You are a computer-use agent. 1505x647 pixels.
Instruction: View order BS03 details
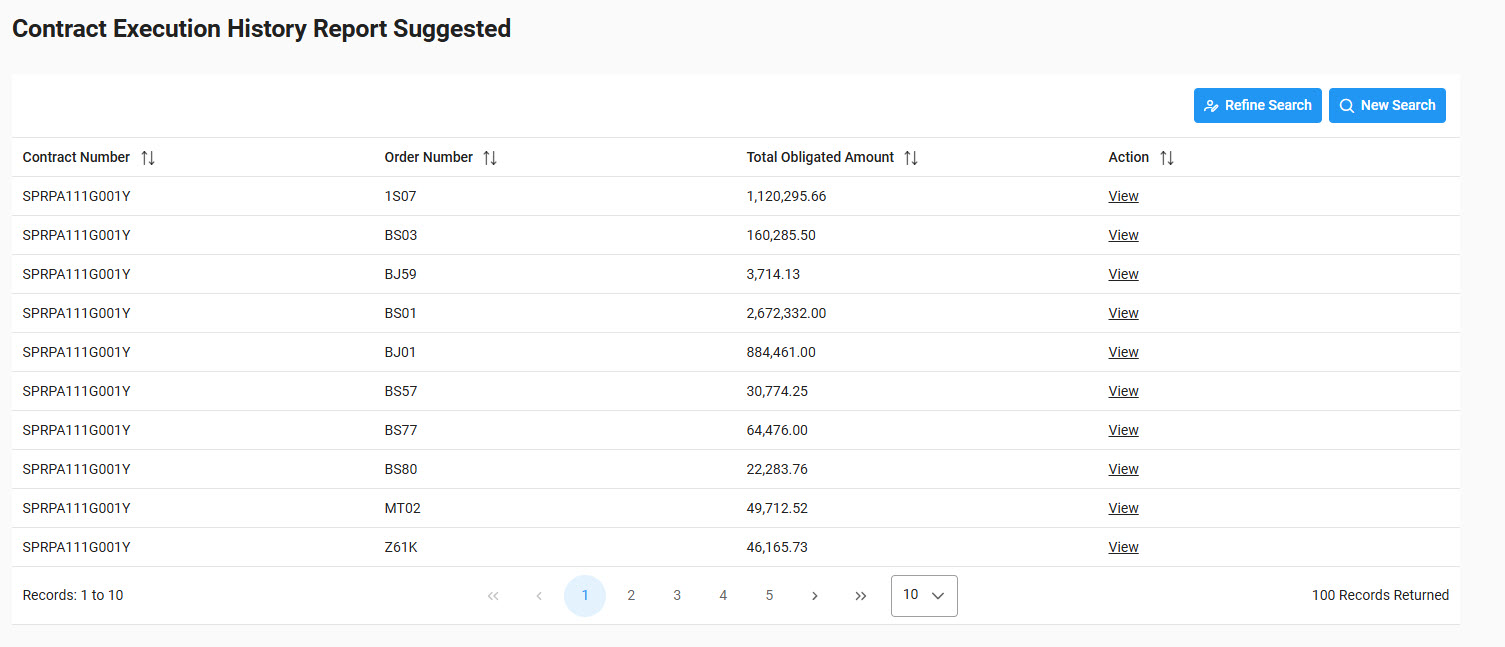1123,236
